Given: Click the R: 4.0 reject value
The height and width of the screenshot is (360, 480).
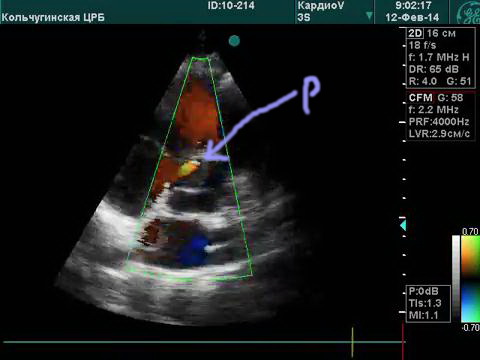Looking at the screenshot, I should pos(423,81).
